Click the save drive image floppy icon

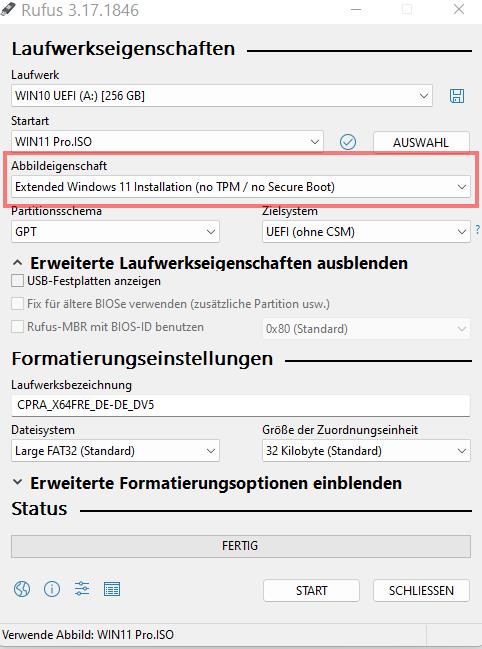[457, 96]
